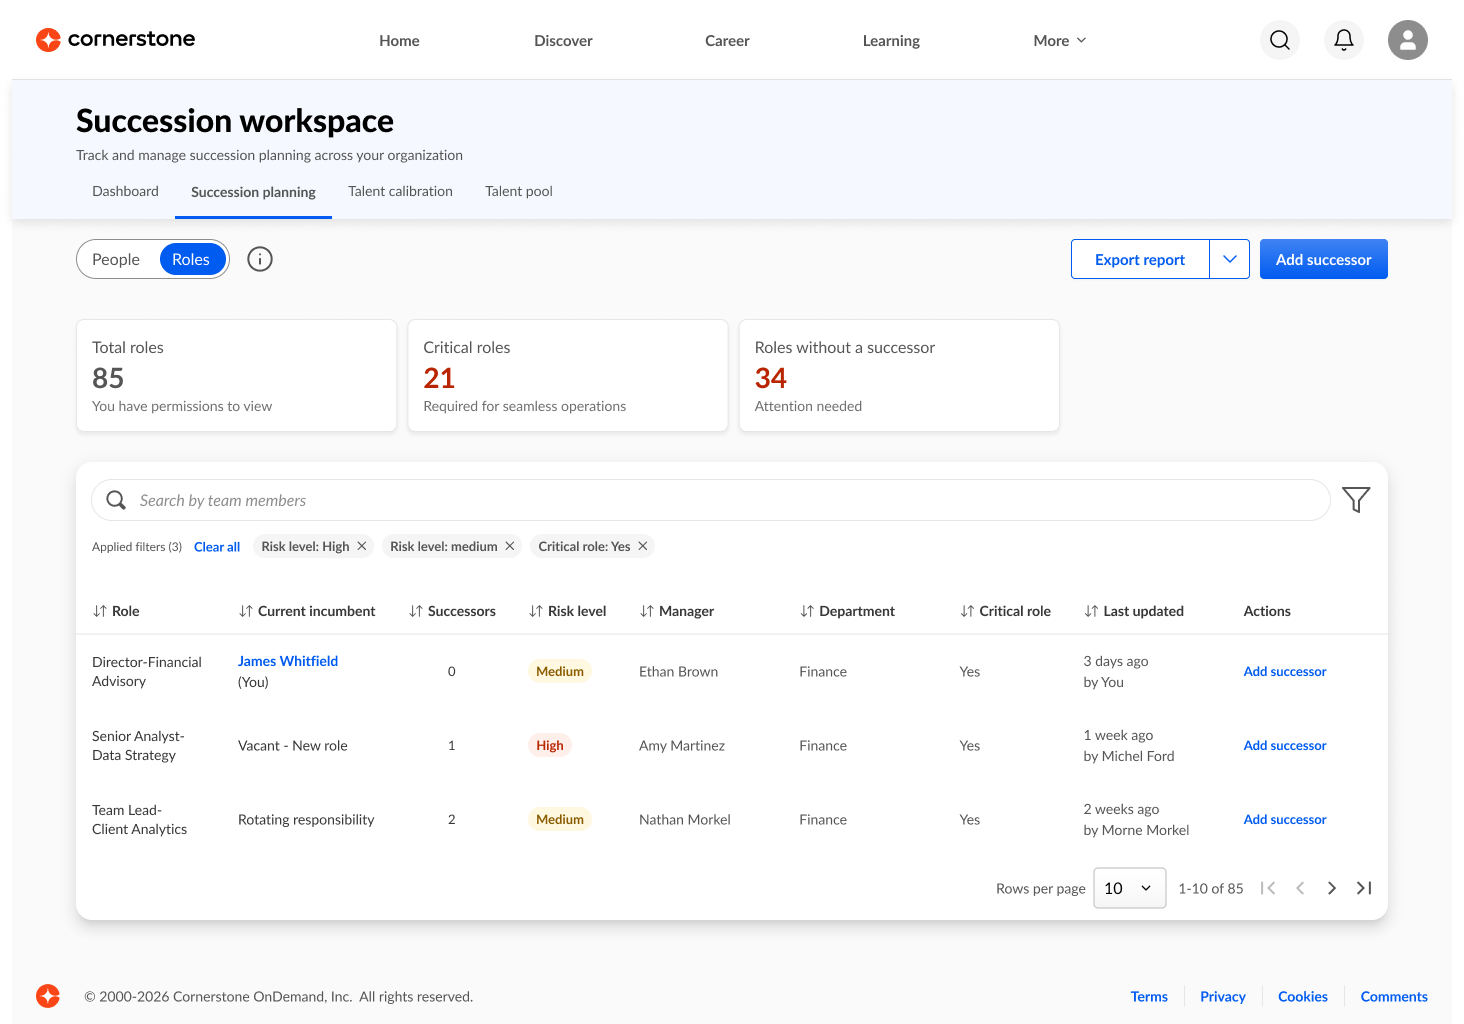Click the Medium risk badge for Director-Financial Advisory
1464x1024 pixels.
[x=560, y=671]
